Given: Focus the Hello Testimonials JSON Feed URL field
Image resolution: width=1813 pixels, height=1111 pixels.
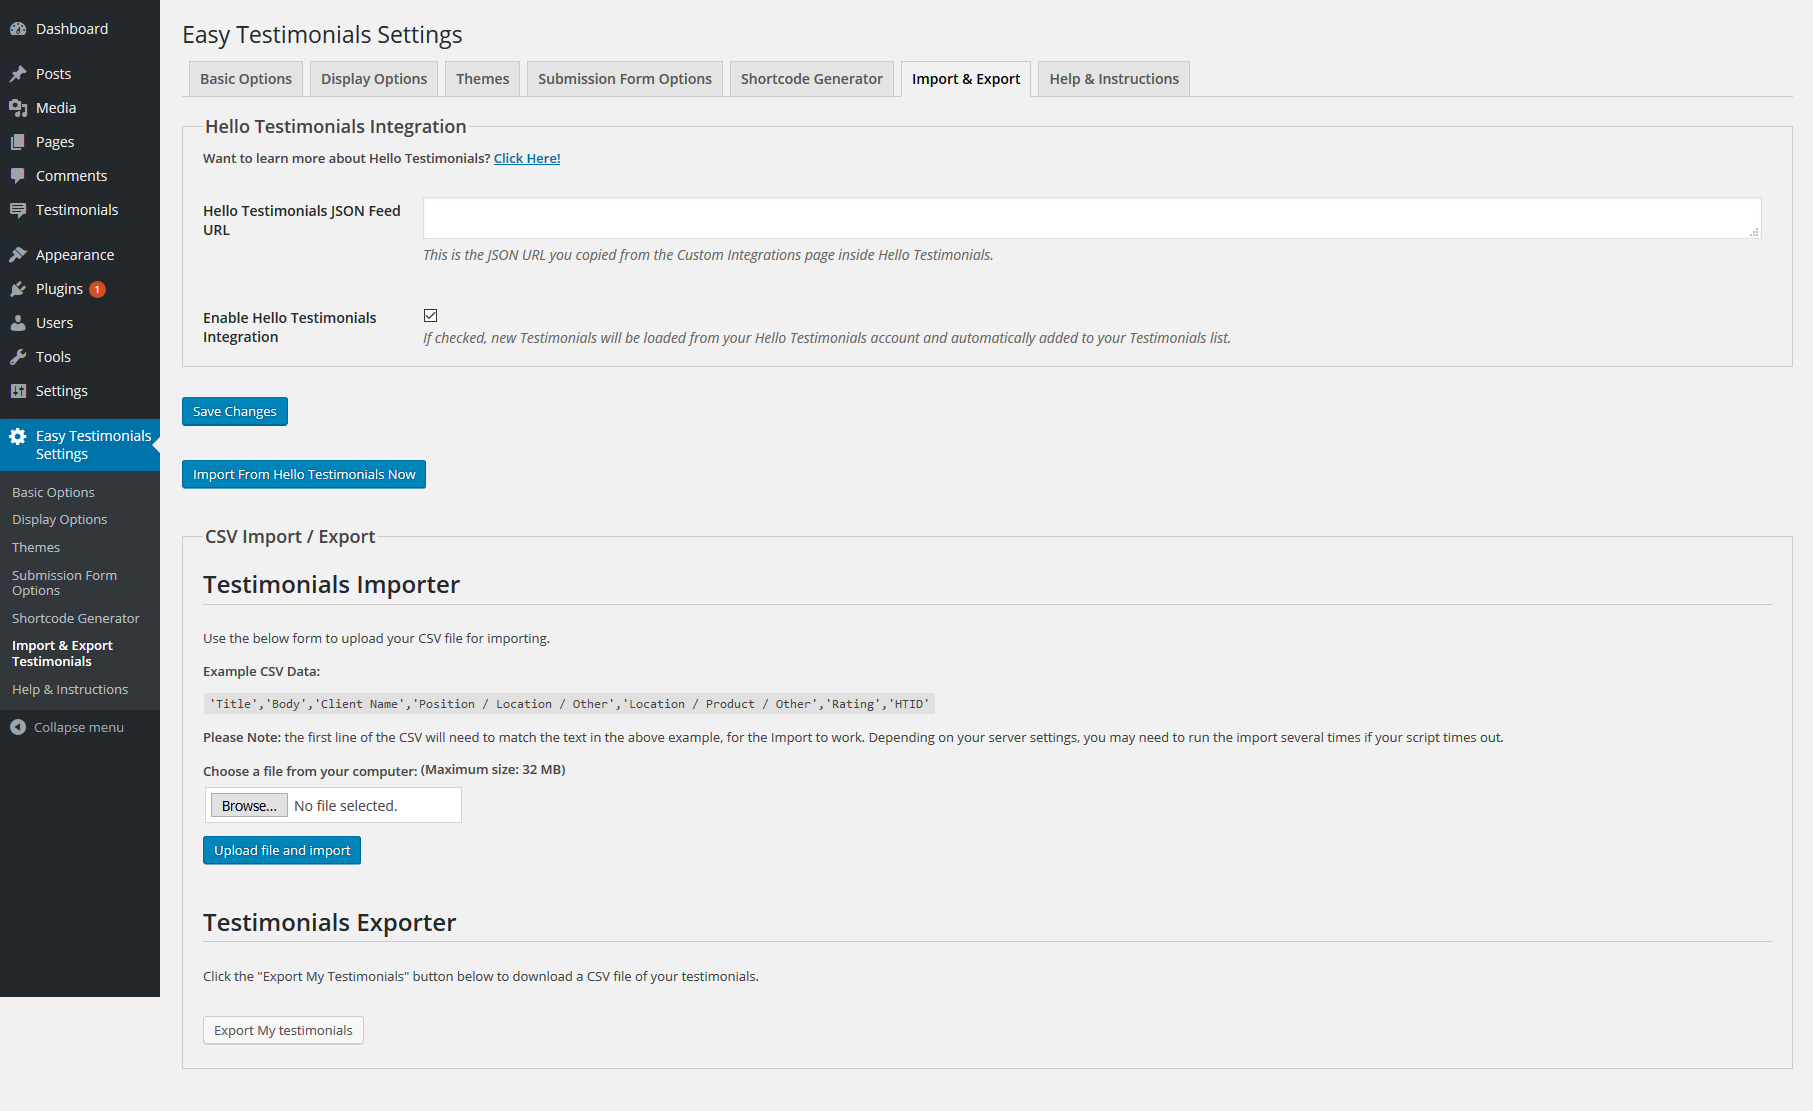Looking at the screenshot, I should (x=1091, y=218).
